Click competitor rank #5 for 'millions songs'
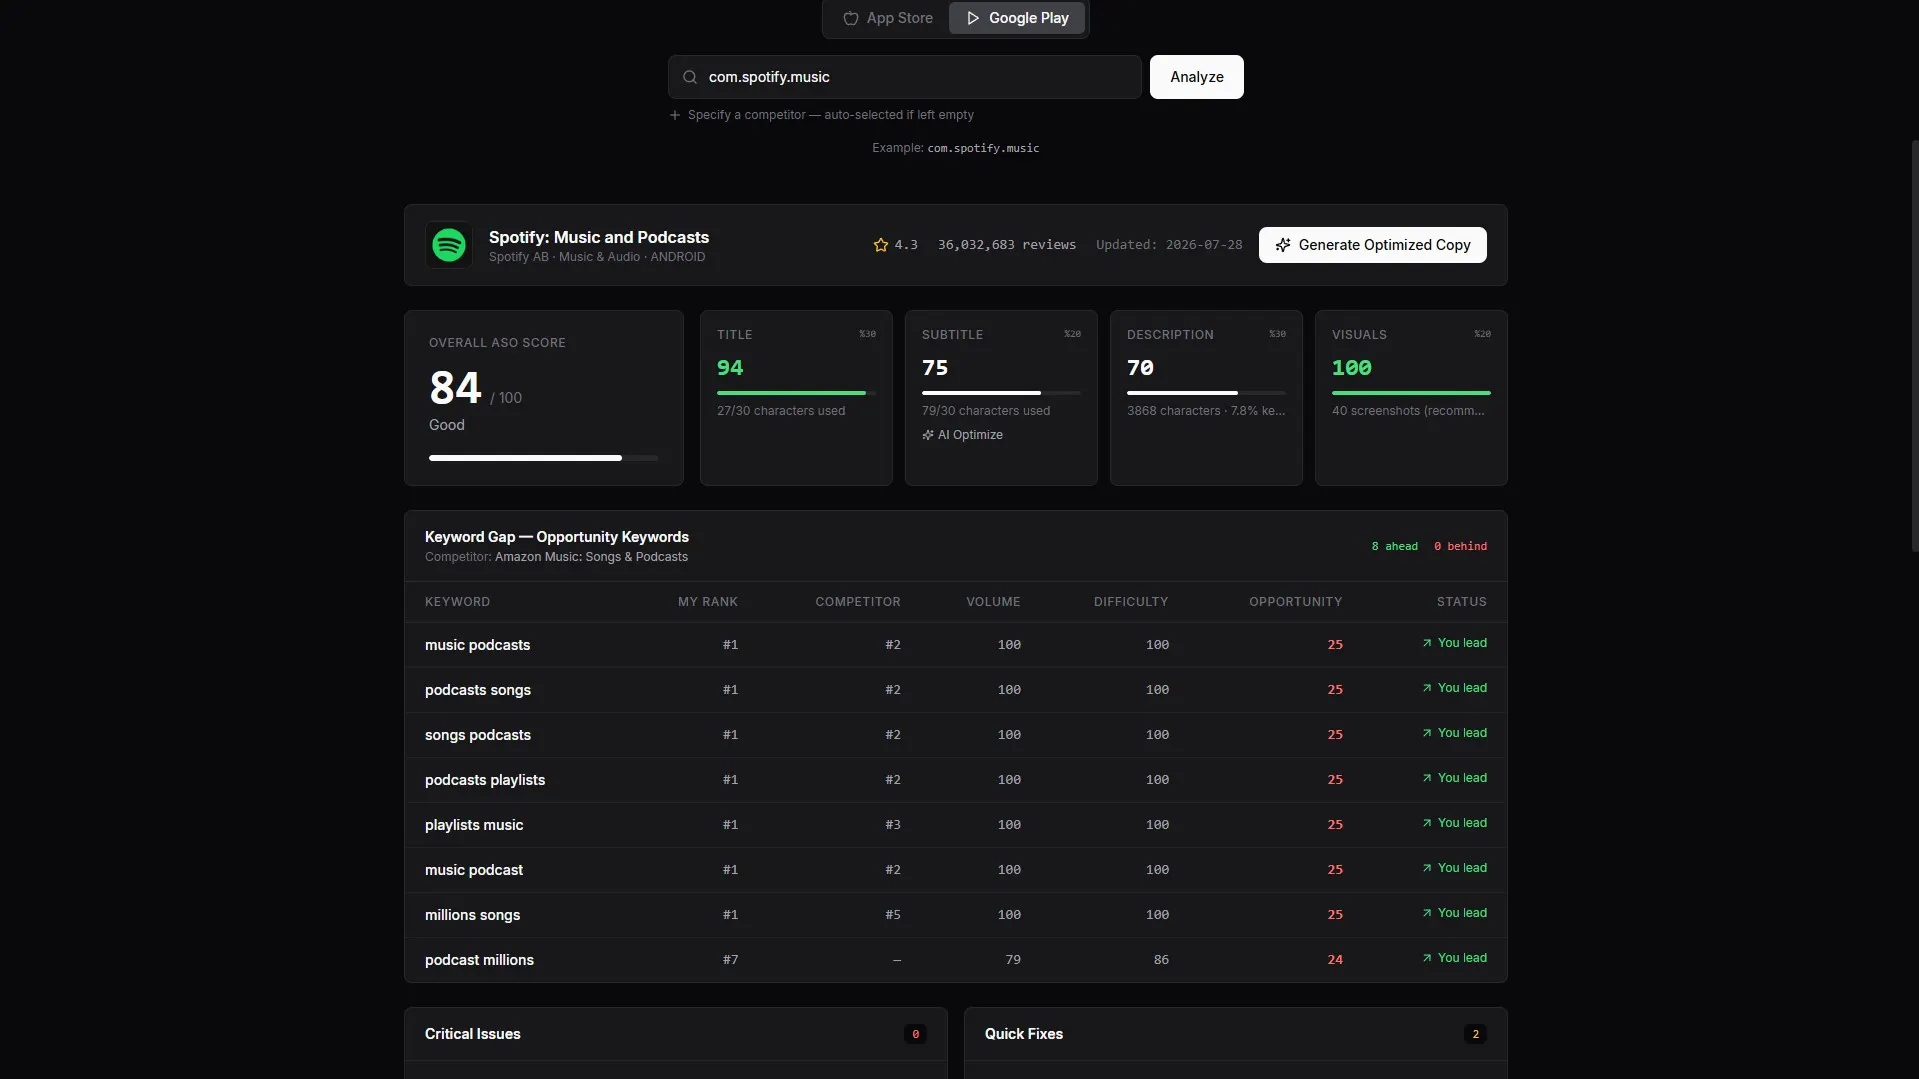 (x=892, y=915)
